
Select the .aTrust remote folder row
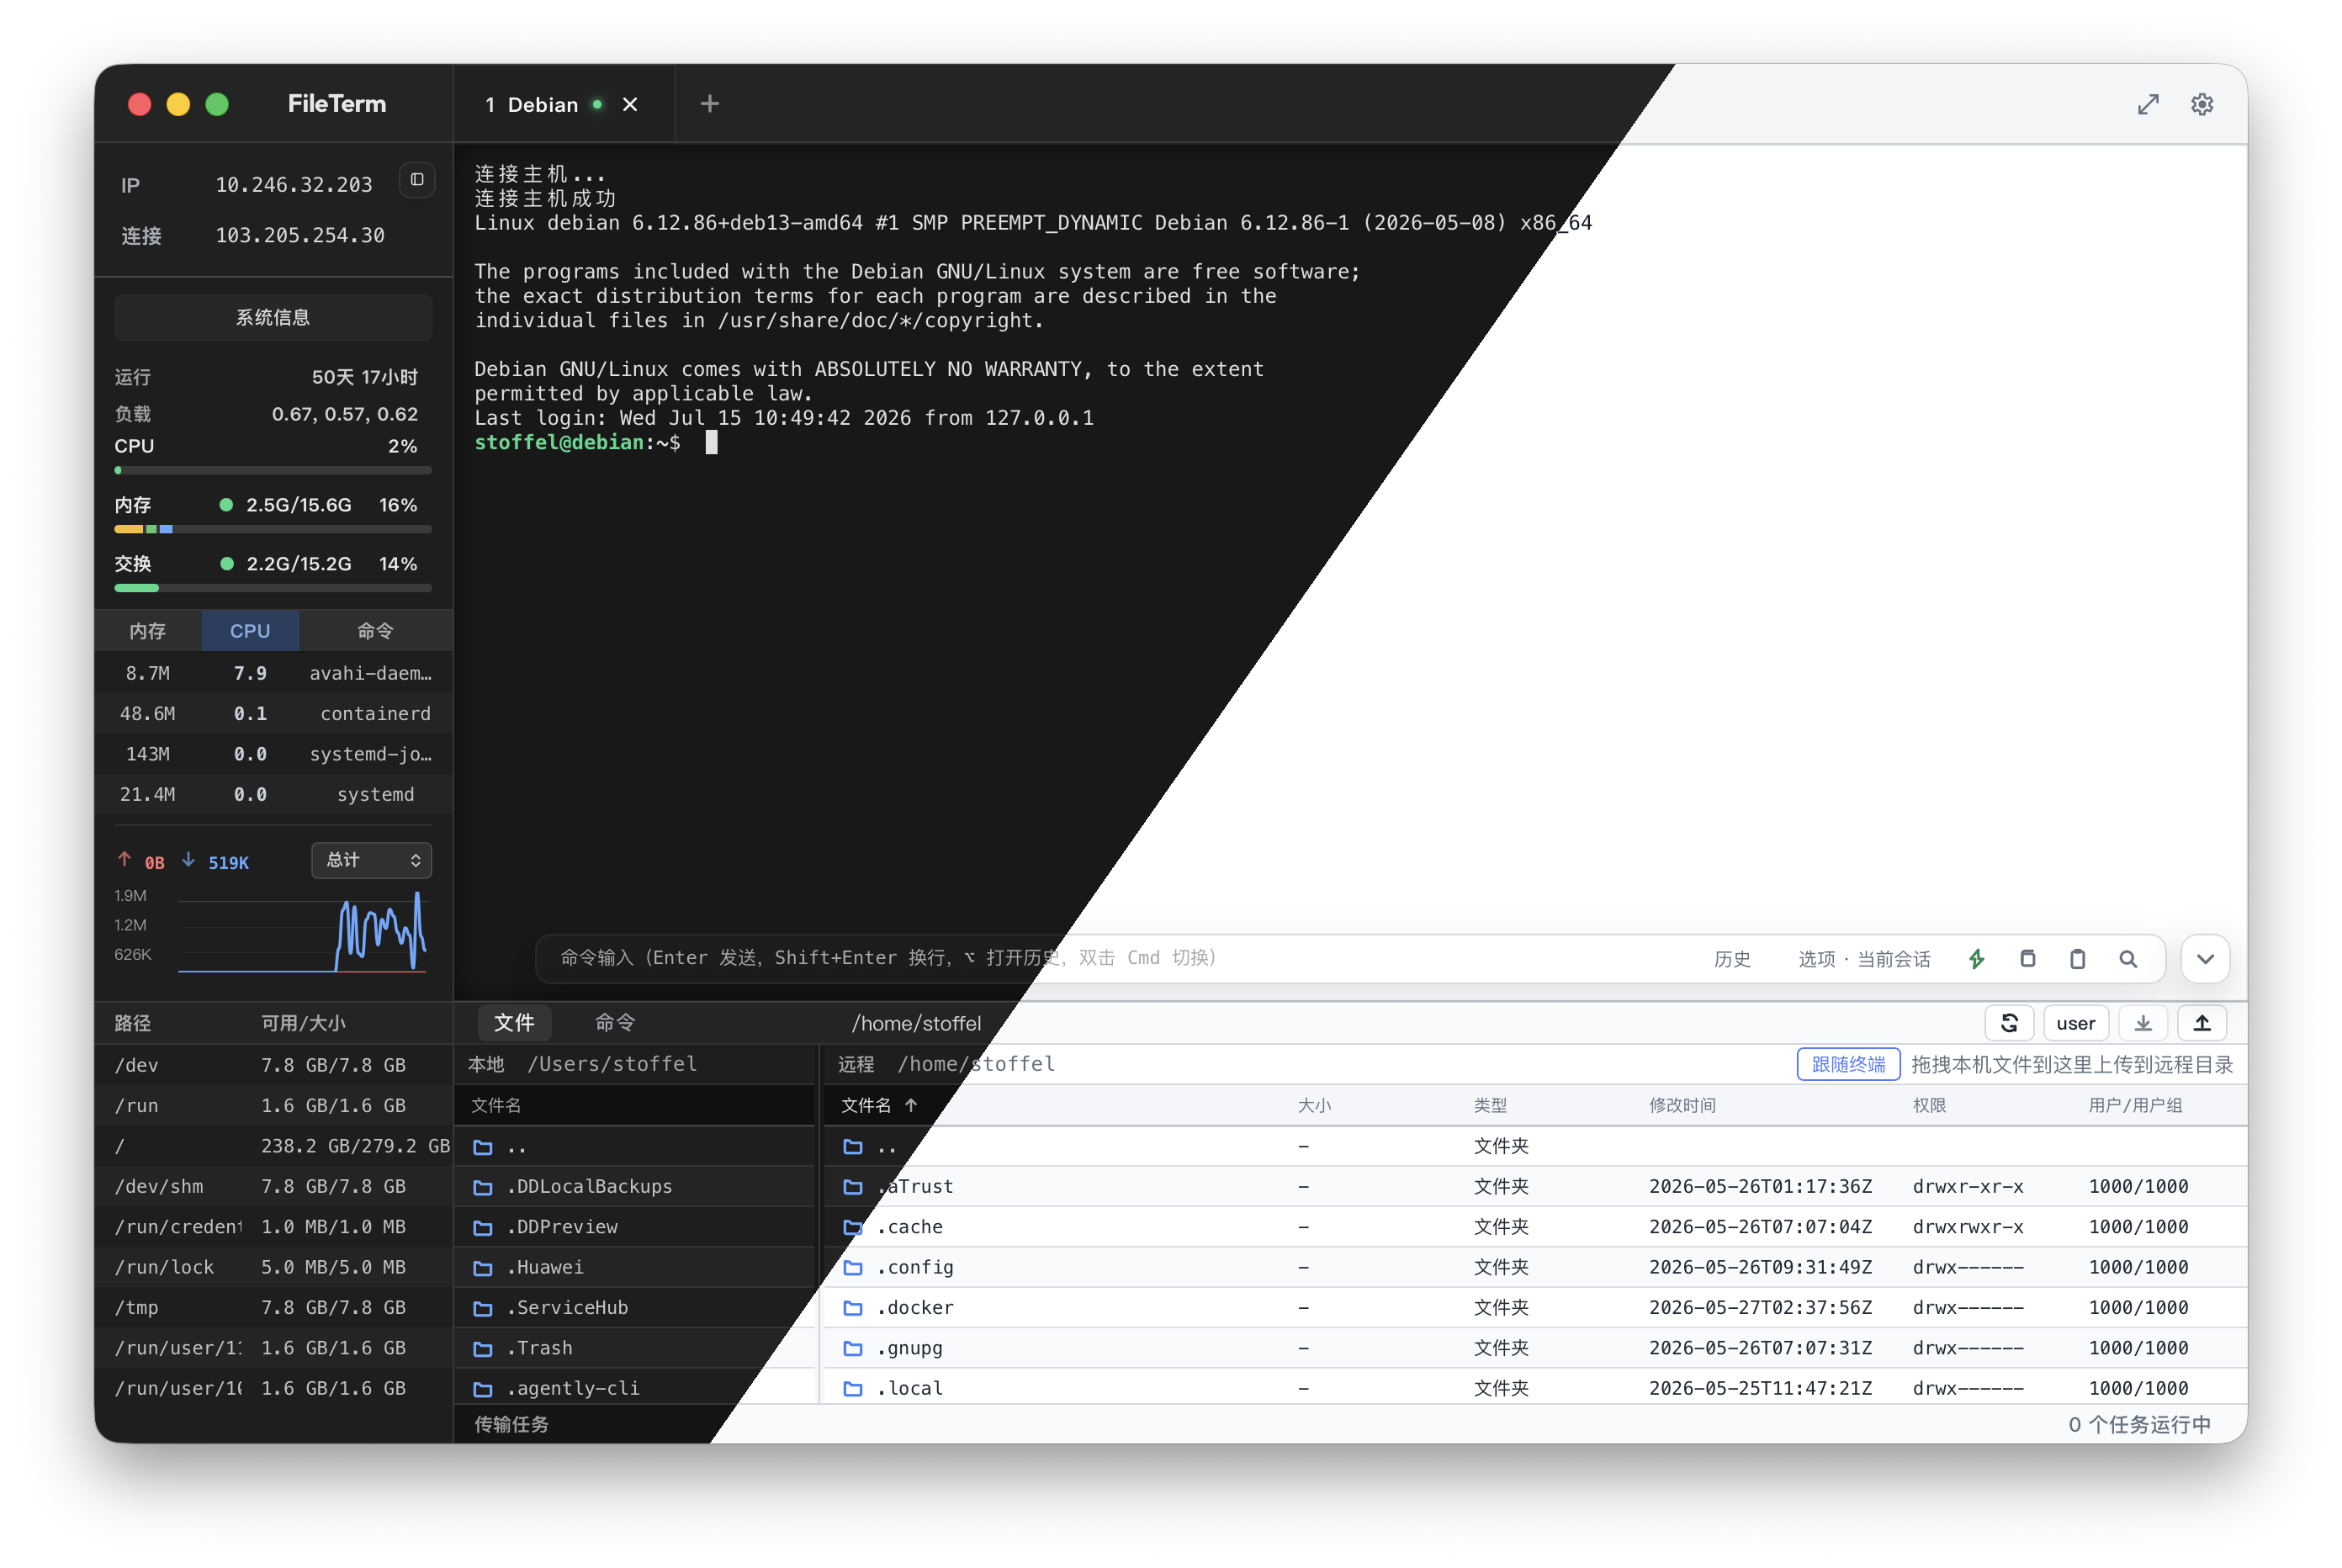click(x=1535, y=1187)
